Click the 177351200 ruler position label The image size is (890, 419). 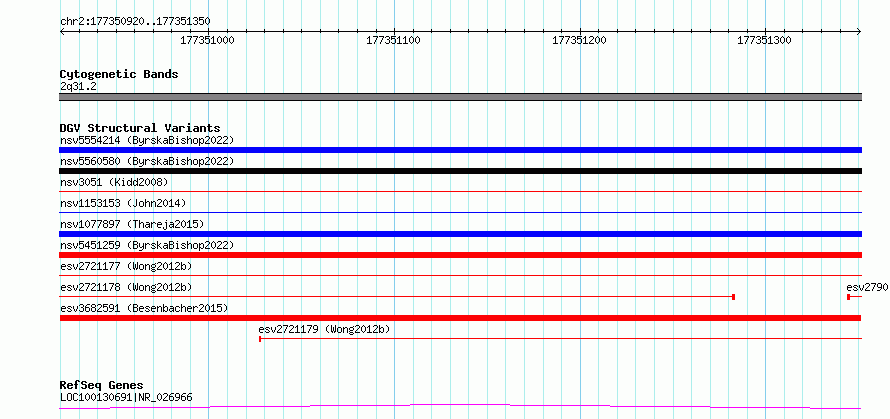point(579,40)
